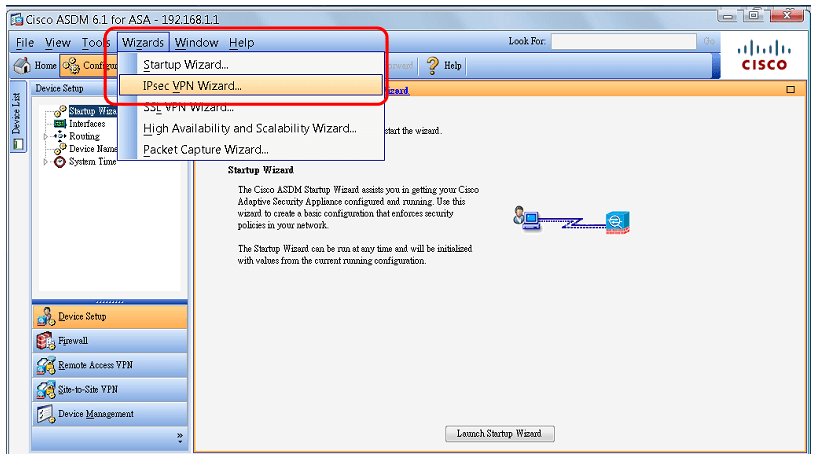Click the Remote Access VPN icon
813x474 pixels.
[46, 365]
